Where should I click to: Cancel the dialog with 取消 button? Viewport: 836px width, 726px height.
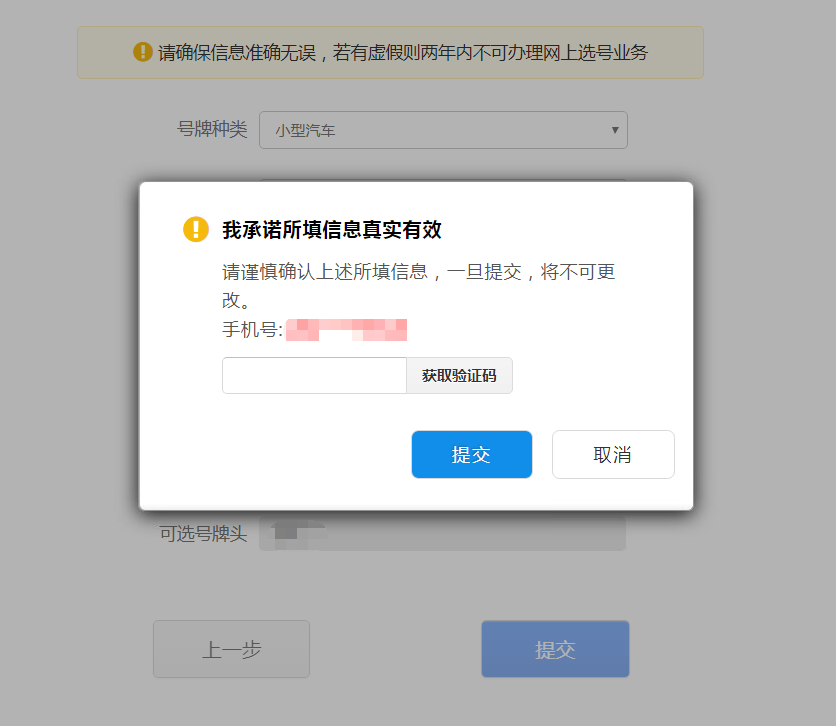[x=612, y=455]
